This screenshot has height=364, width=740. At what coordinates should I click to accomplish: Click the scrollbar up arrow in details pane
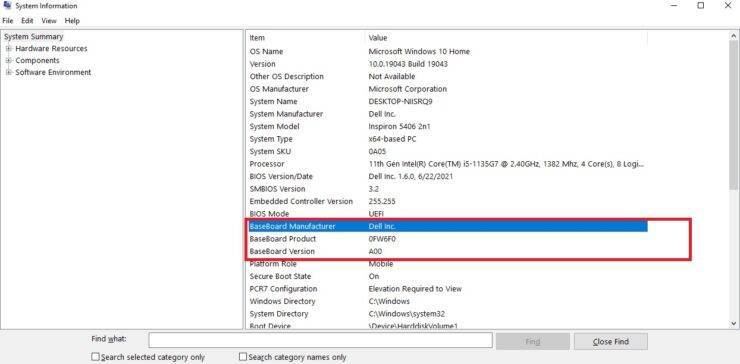point(734,36)
